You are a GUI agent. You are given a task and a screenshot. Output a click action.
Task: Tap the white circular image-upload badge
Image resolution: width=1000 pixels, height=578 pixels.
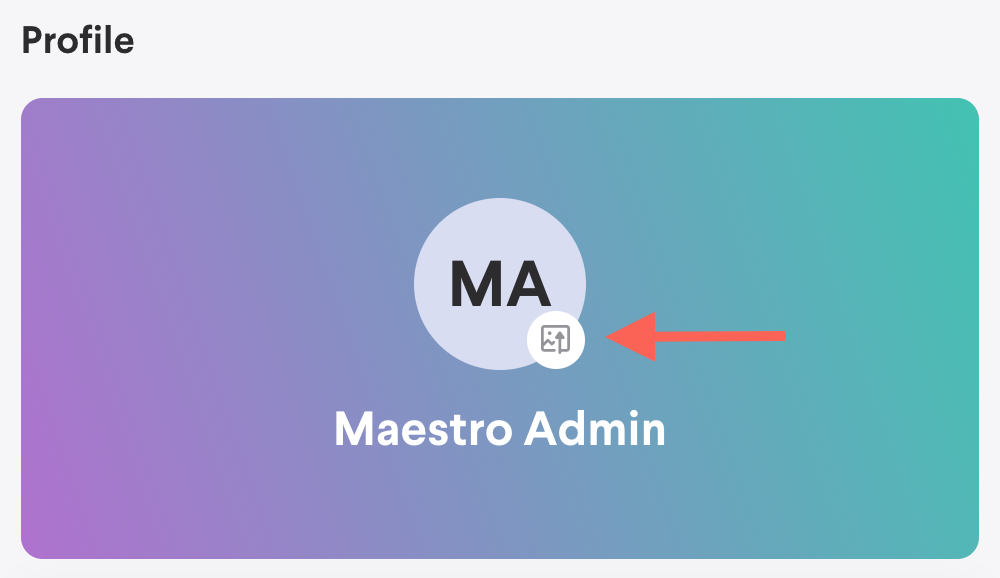[x=555, y=339]
